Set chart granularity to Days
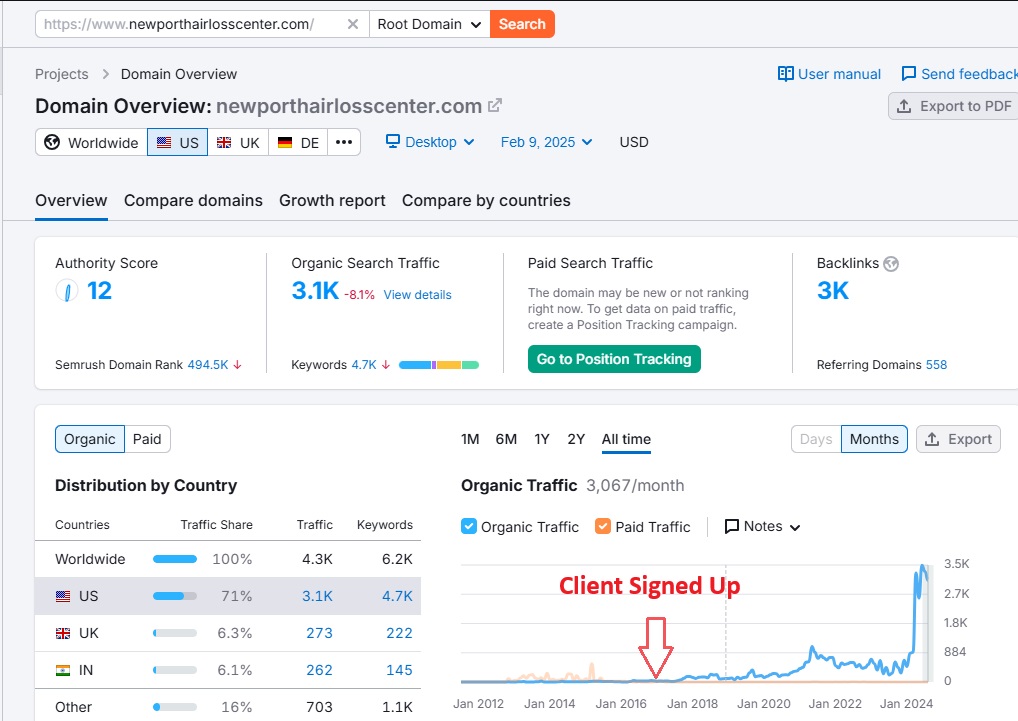 point(816,439)
